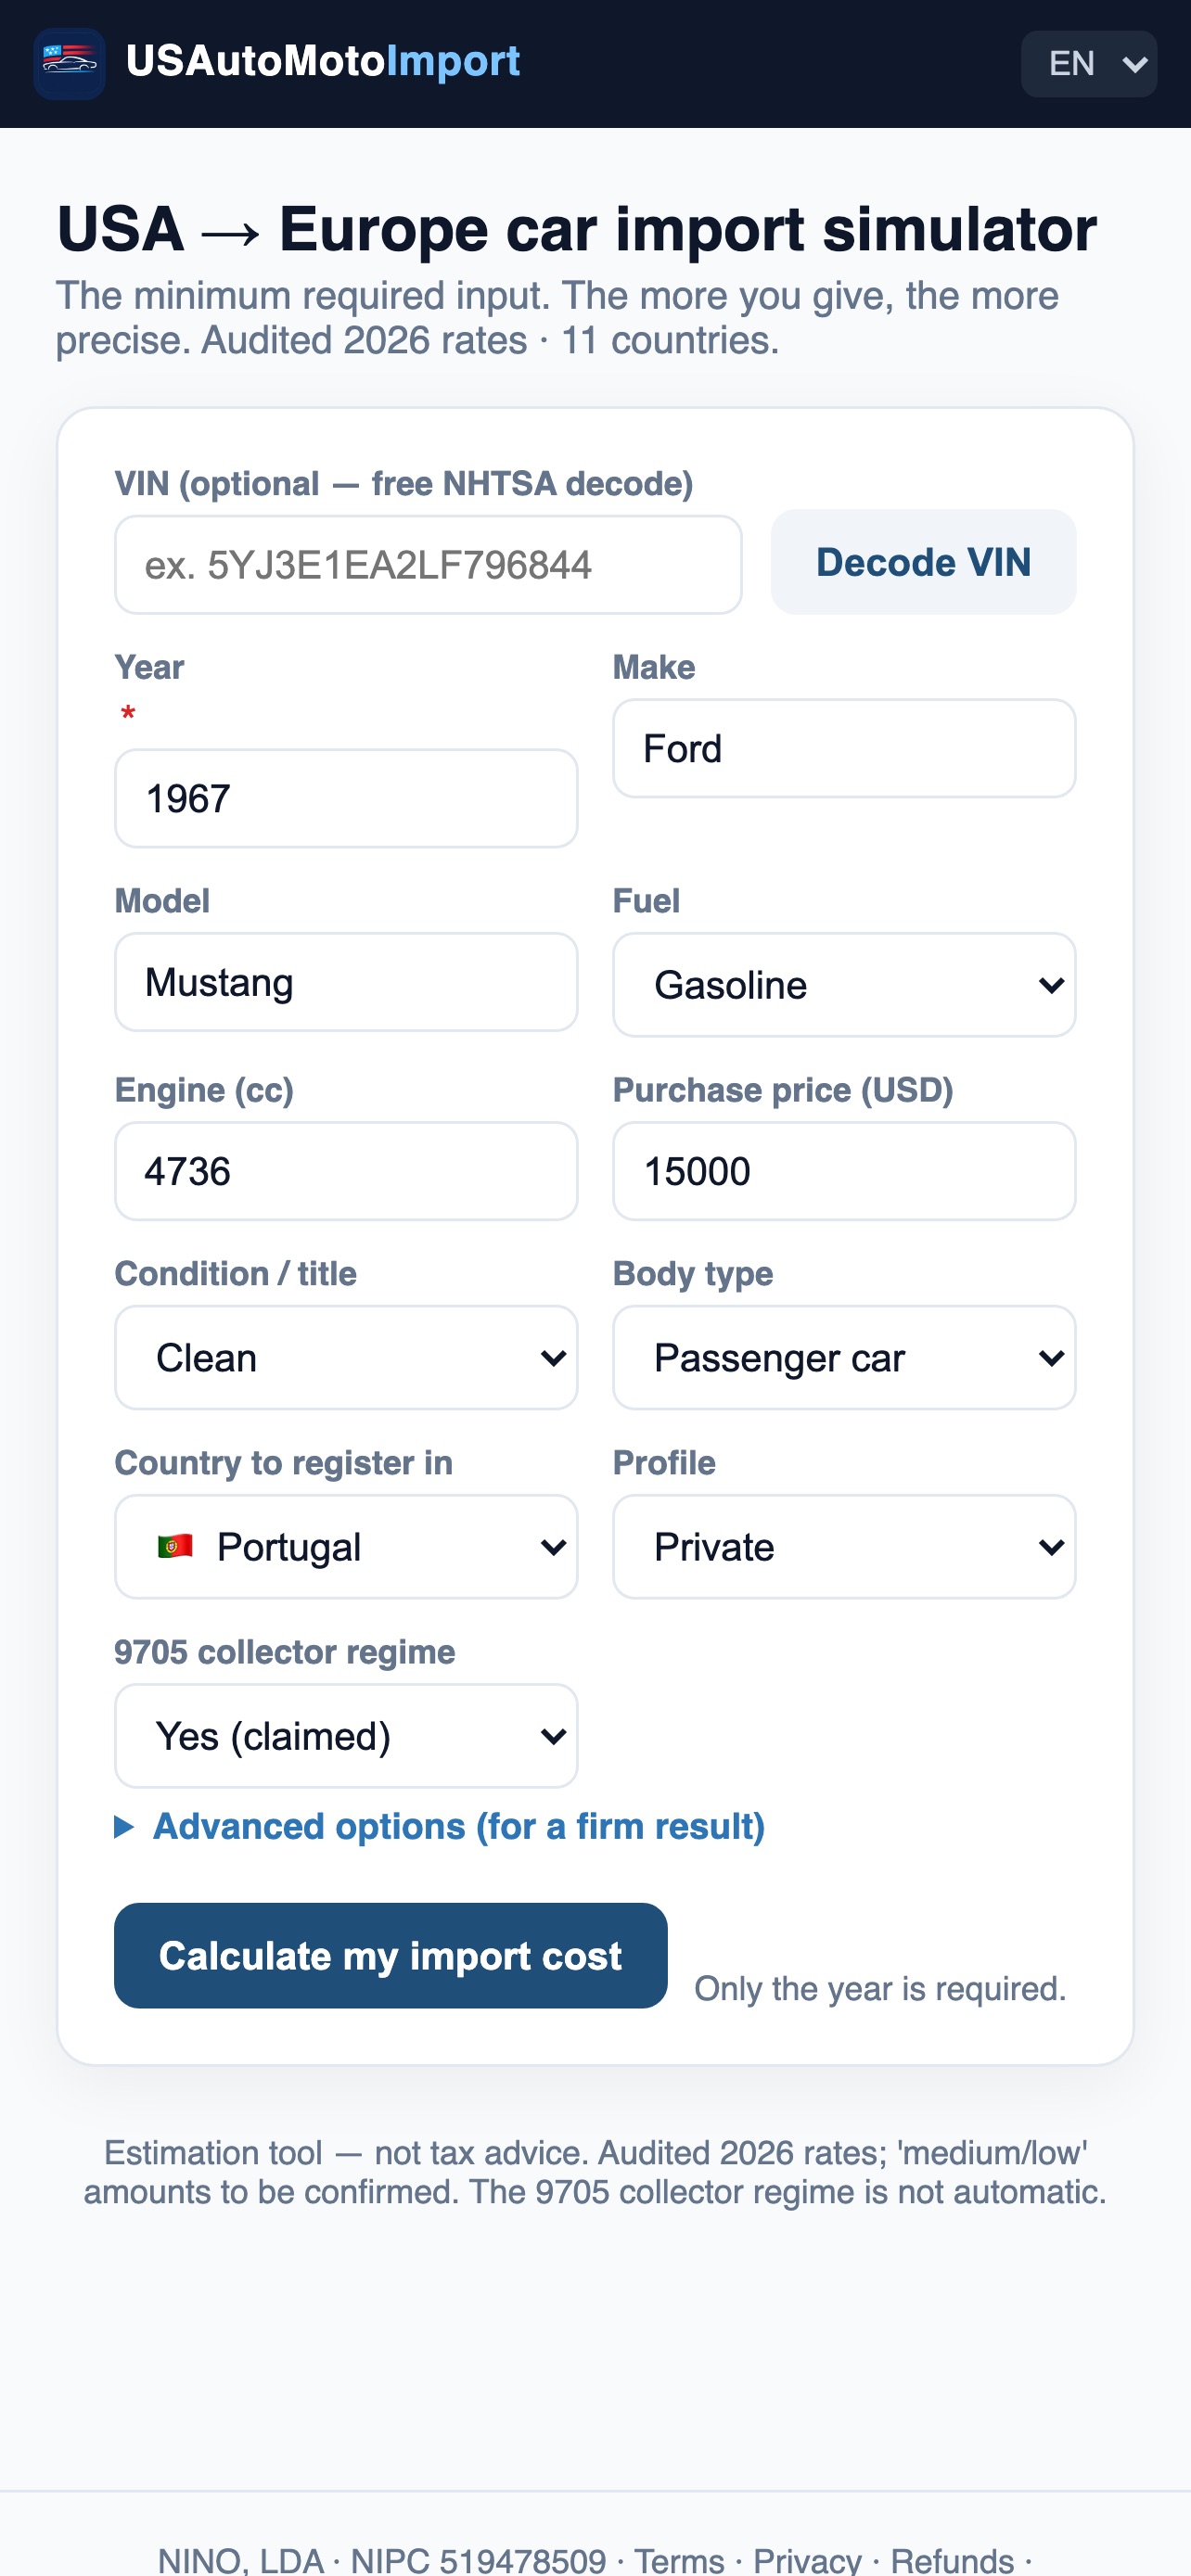The image size is (1191, 2576).
Task: Click the 'USA → Europe car import simulator' heading
Action: point(577,230)
